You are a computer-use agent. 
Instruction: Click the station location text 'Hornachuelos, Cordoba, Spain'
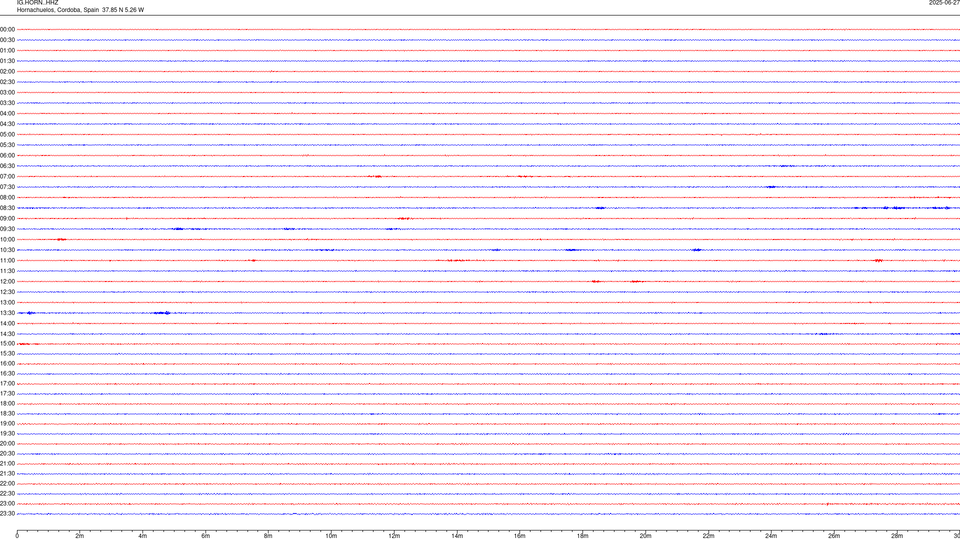click(x=58, y=10)
